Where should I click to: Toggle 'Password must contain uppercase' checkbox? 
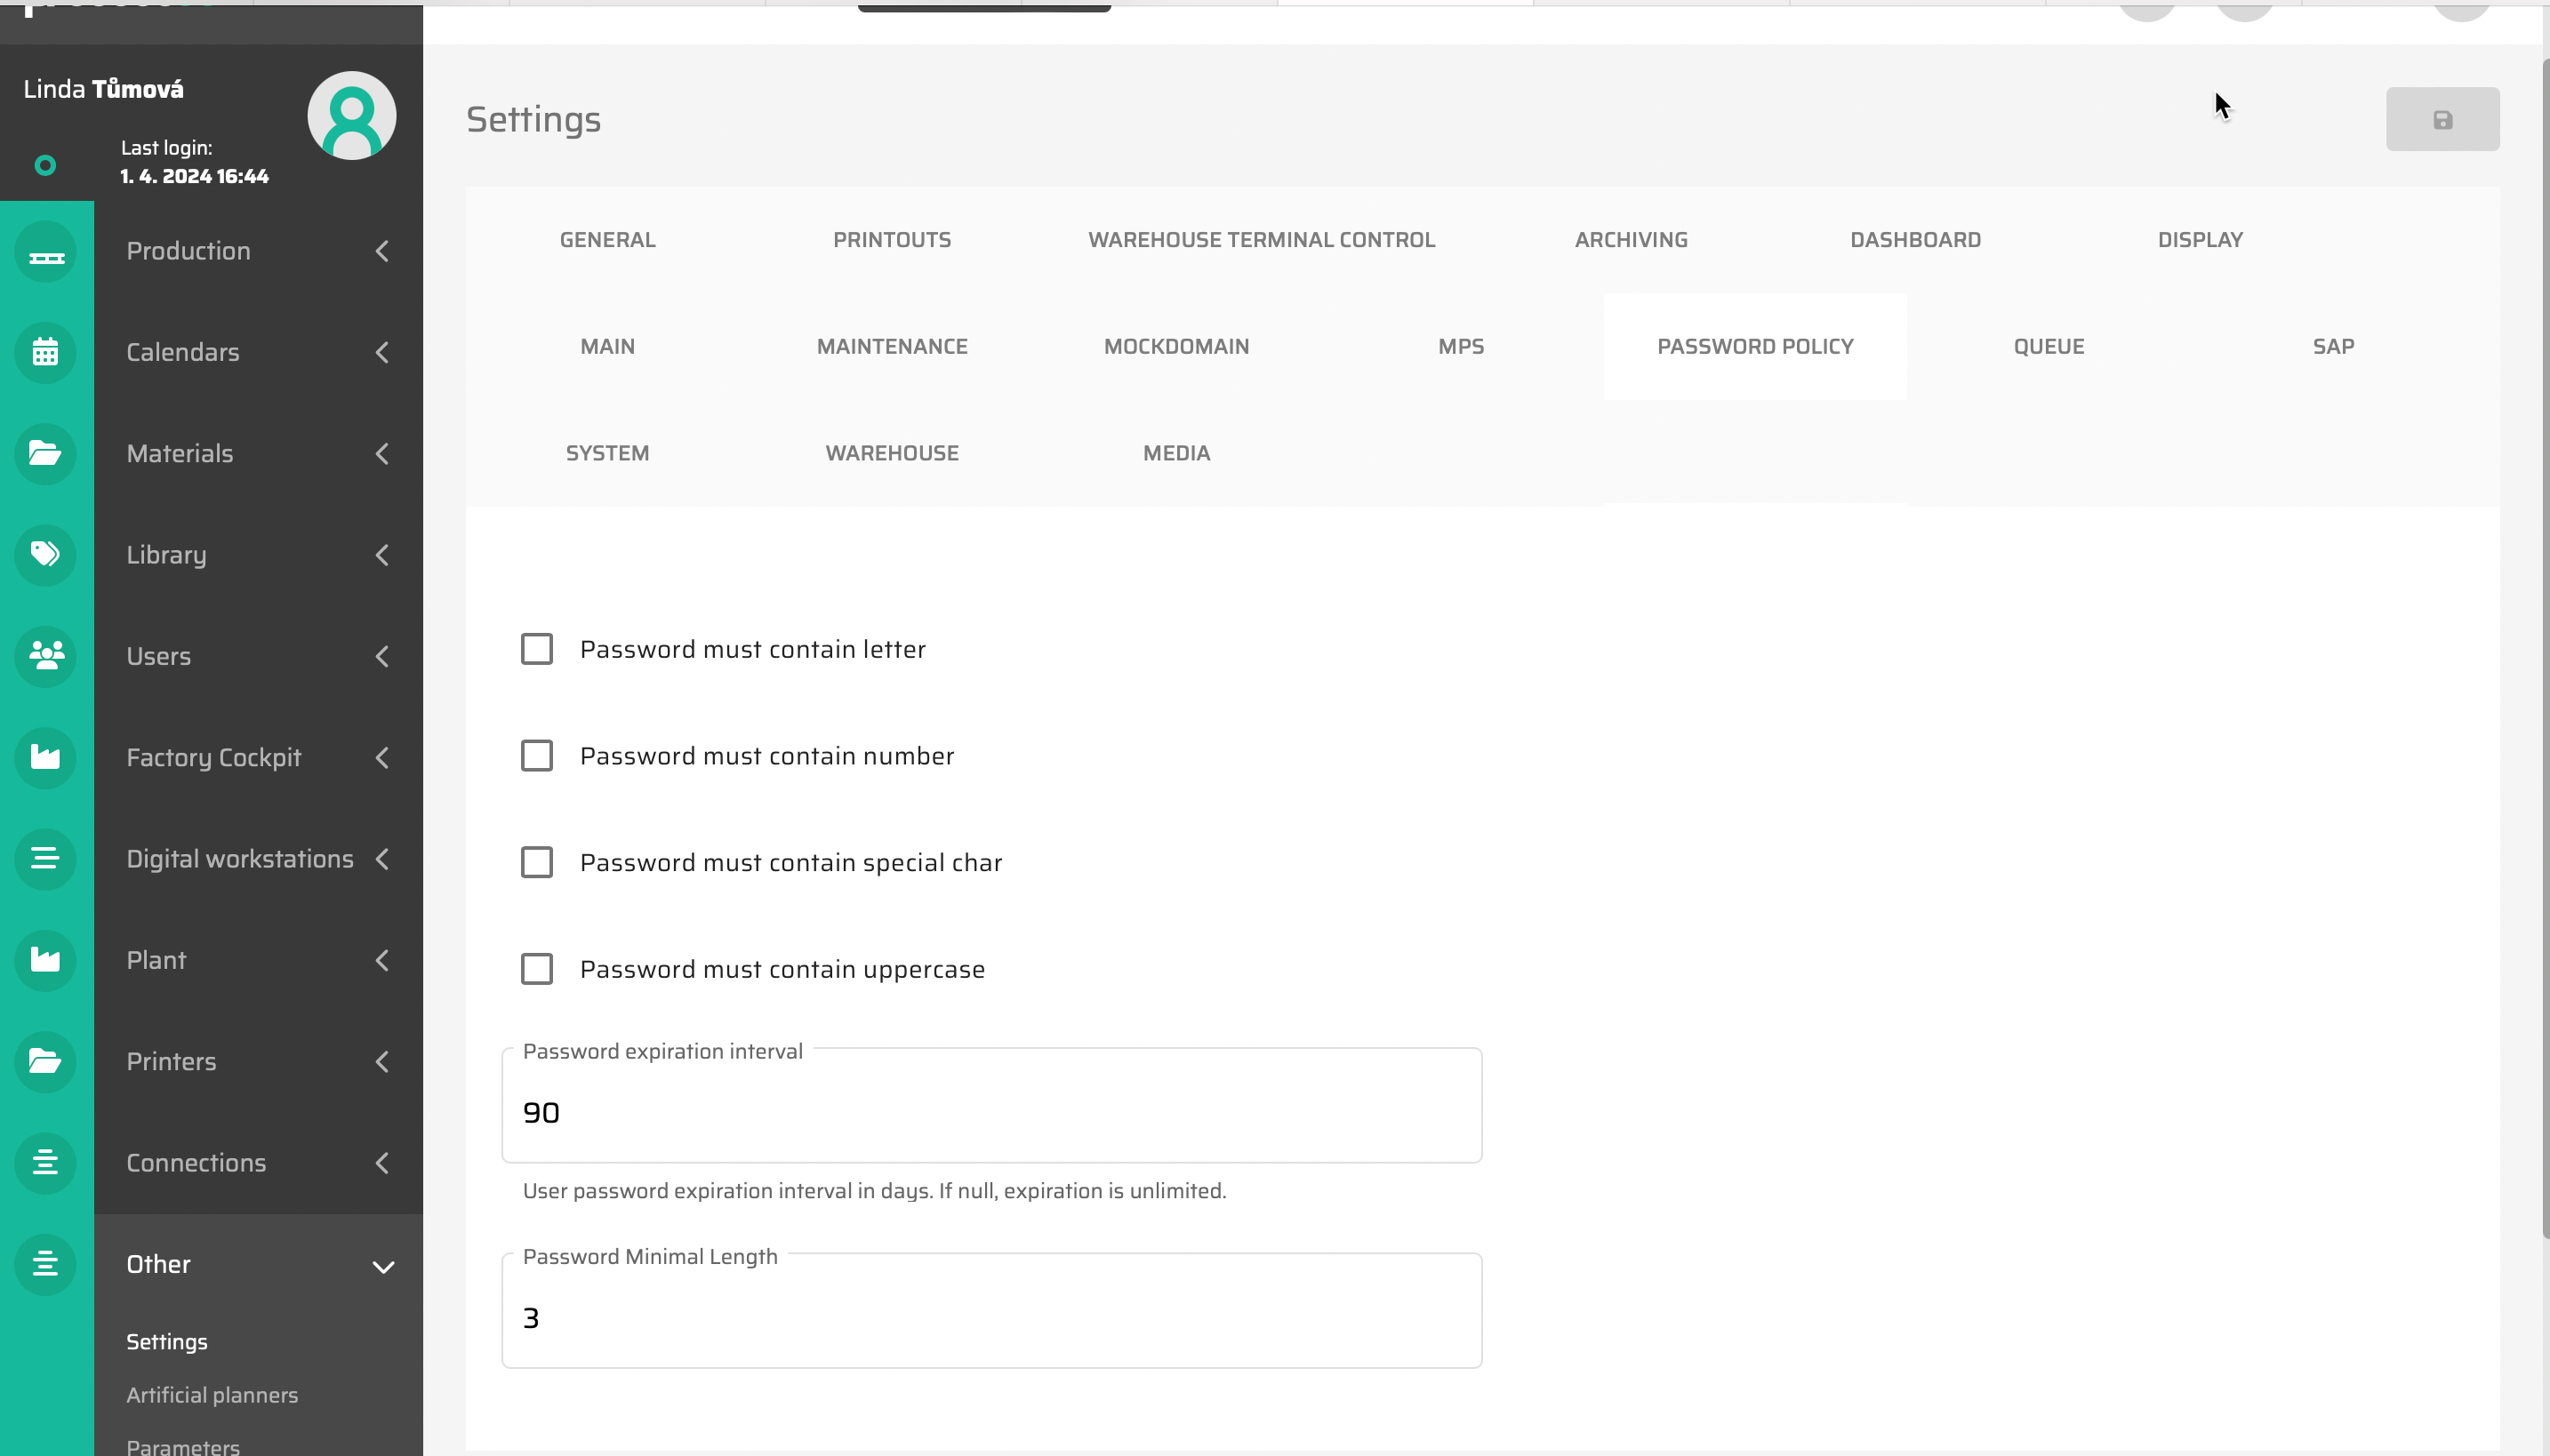pos(537,970)
